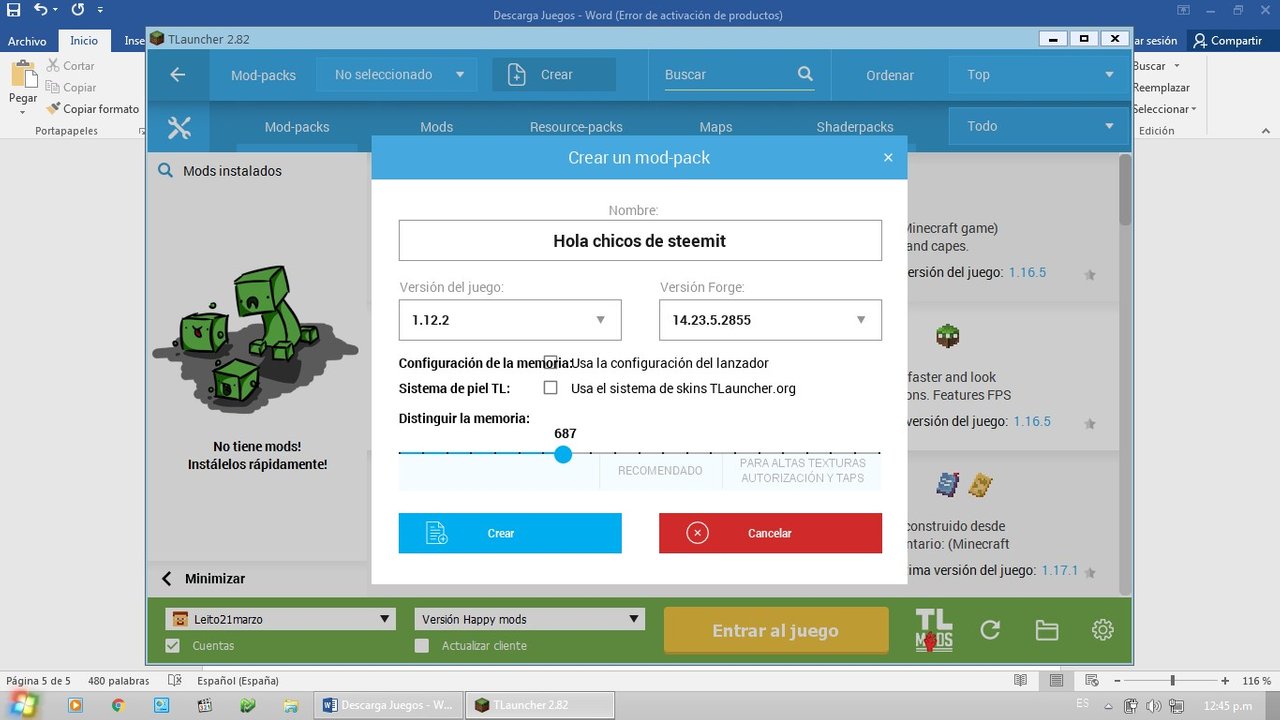Click the blue Crear button in dialog
Viewport: 1280px width, 720px height.
[510, 533]
